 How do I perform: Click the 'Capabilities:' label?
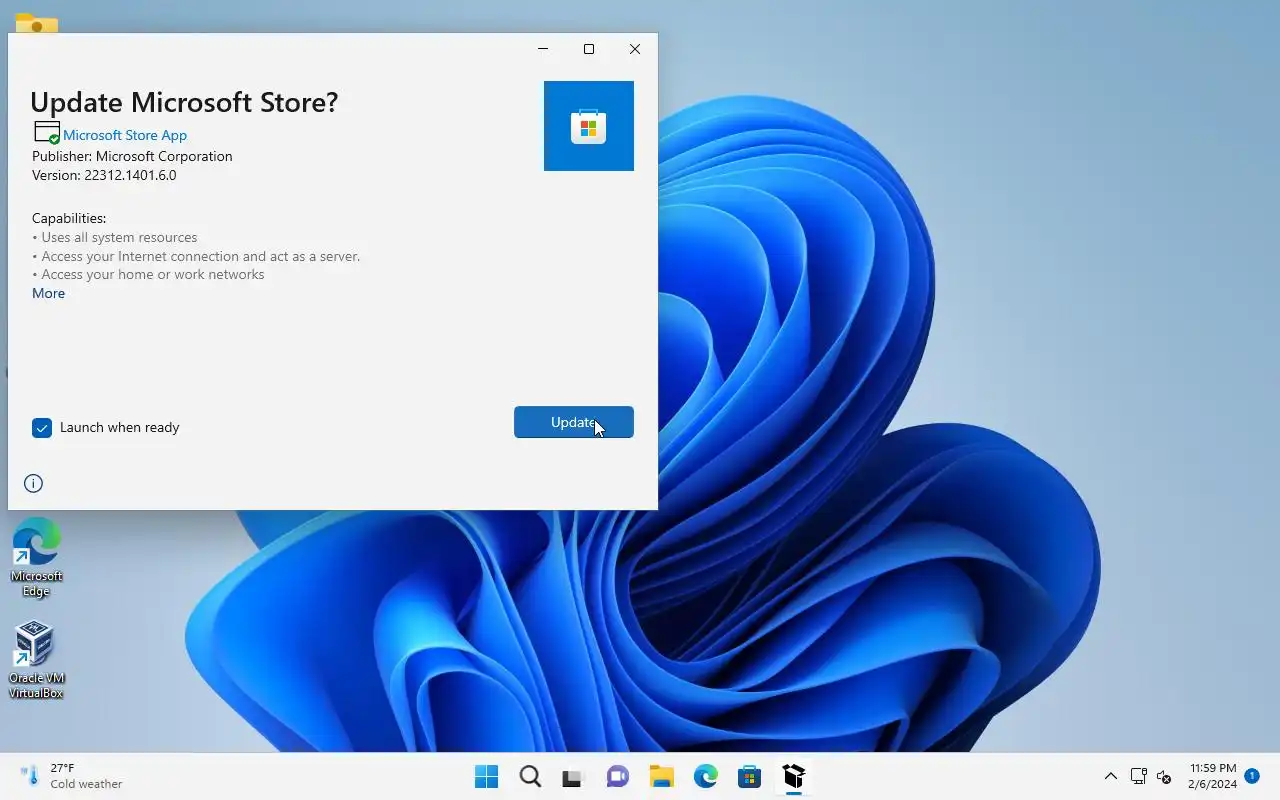69,218
